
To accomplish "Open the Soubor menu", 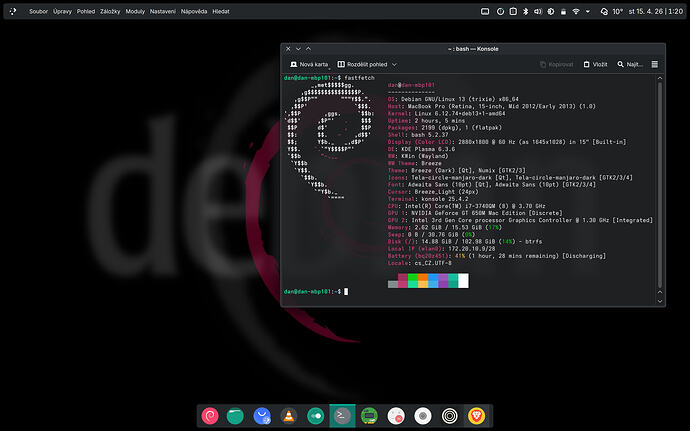I will [38, 11].
